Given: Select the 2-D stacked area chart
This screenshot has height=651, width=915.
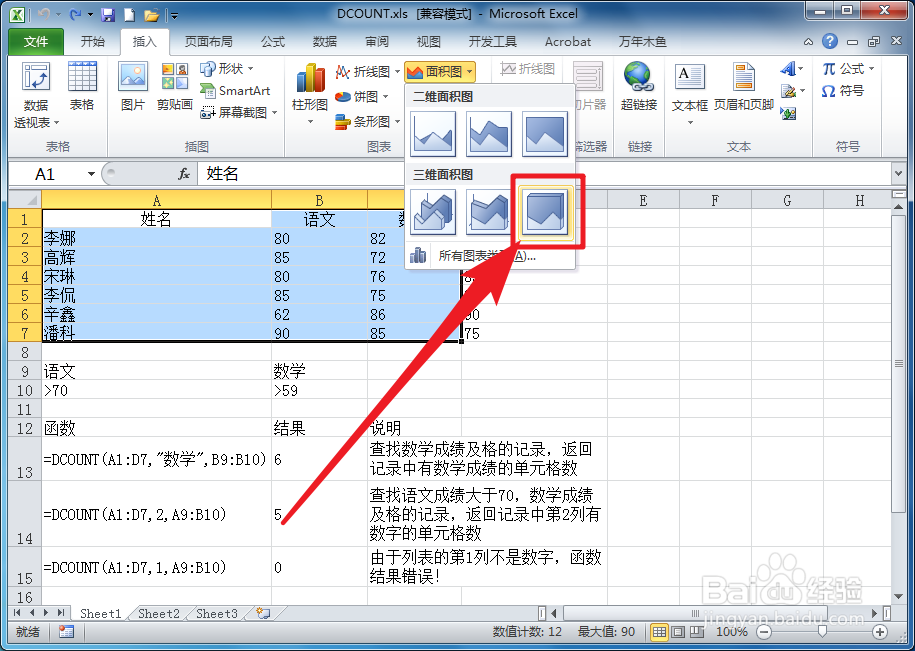Looking at the screenshot, I should click(488, 132).
